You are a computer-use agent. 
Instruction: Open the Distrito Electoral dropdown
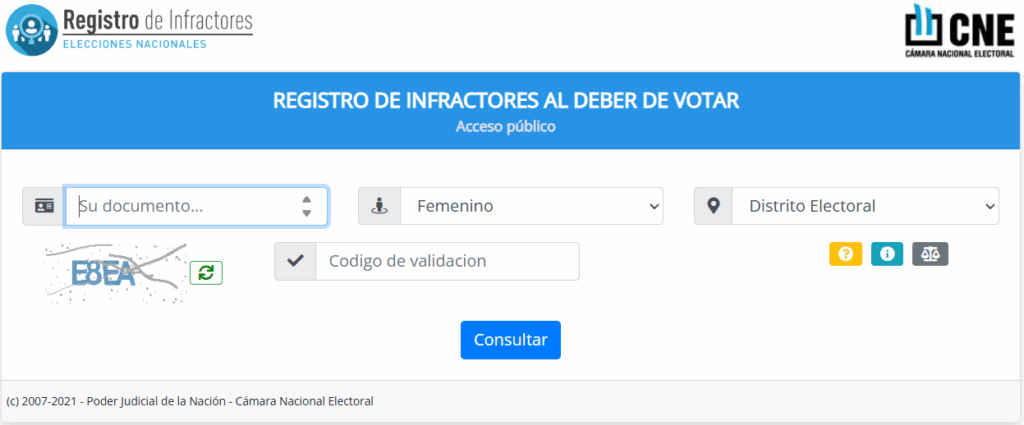pos(865,206)
